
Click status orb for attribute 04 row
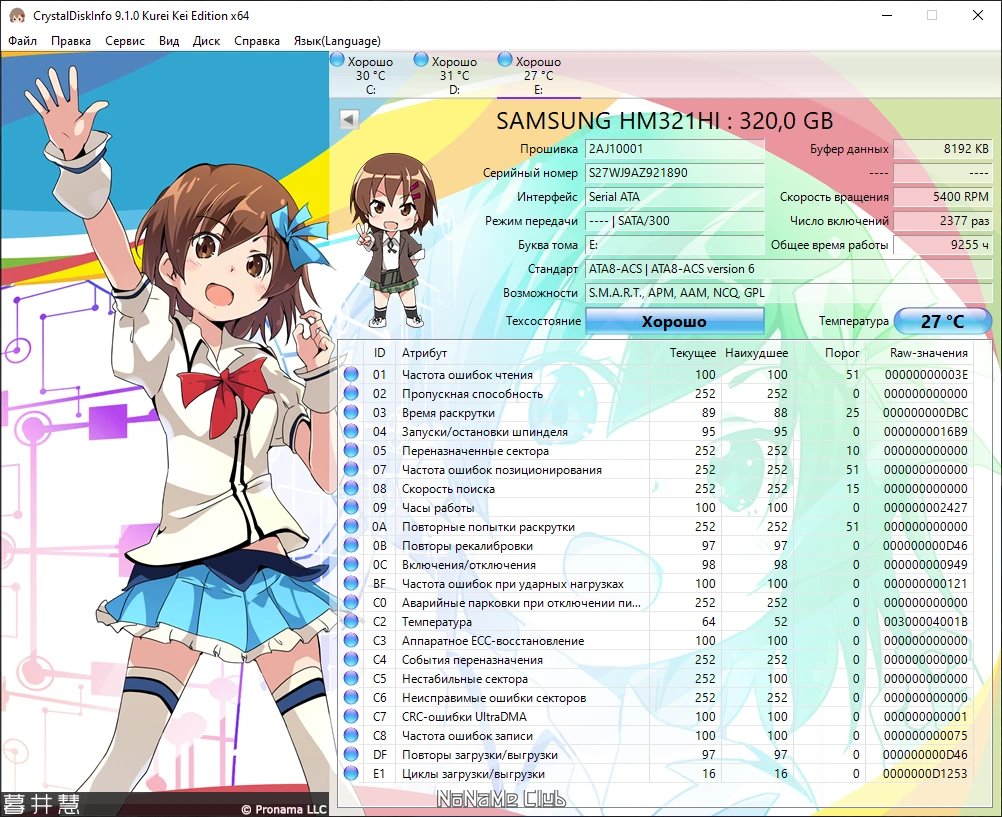(351, 432)
